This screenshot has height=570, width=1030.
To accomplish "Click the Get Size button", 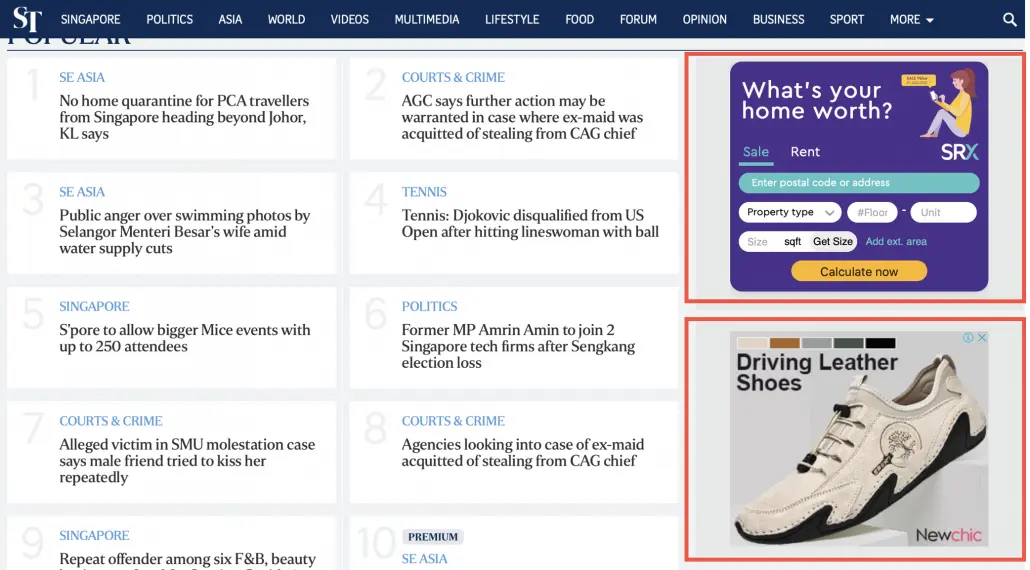I will (x=833, y=242).
